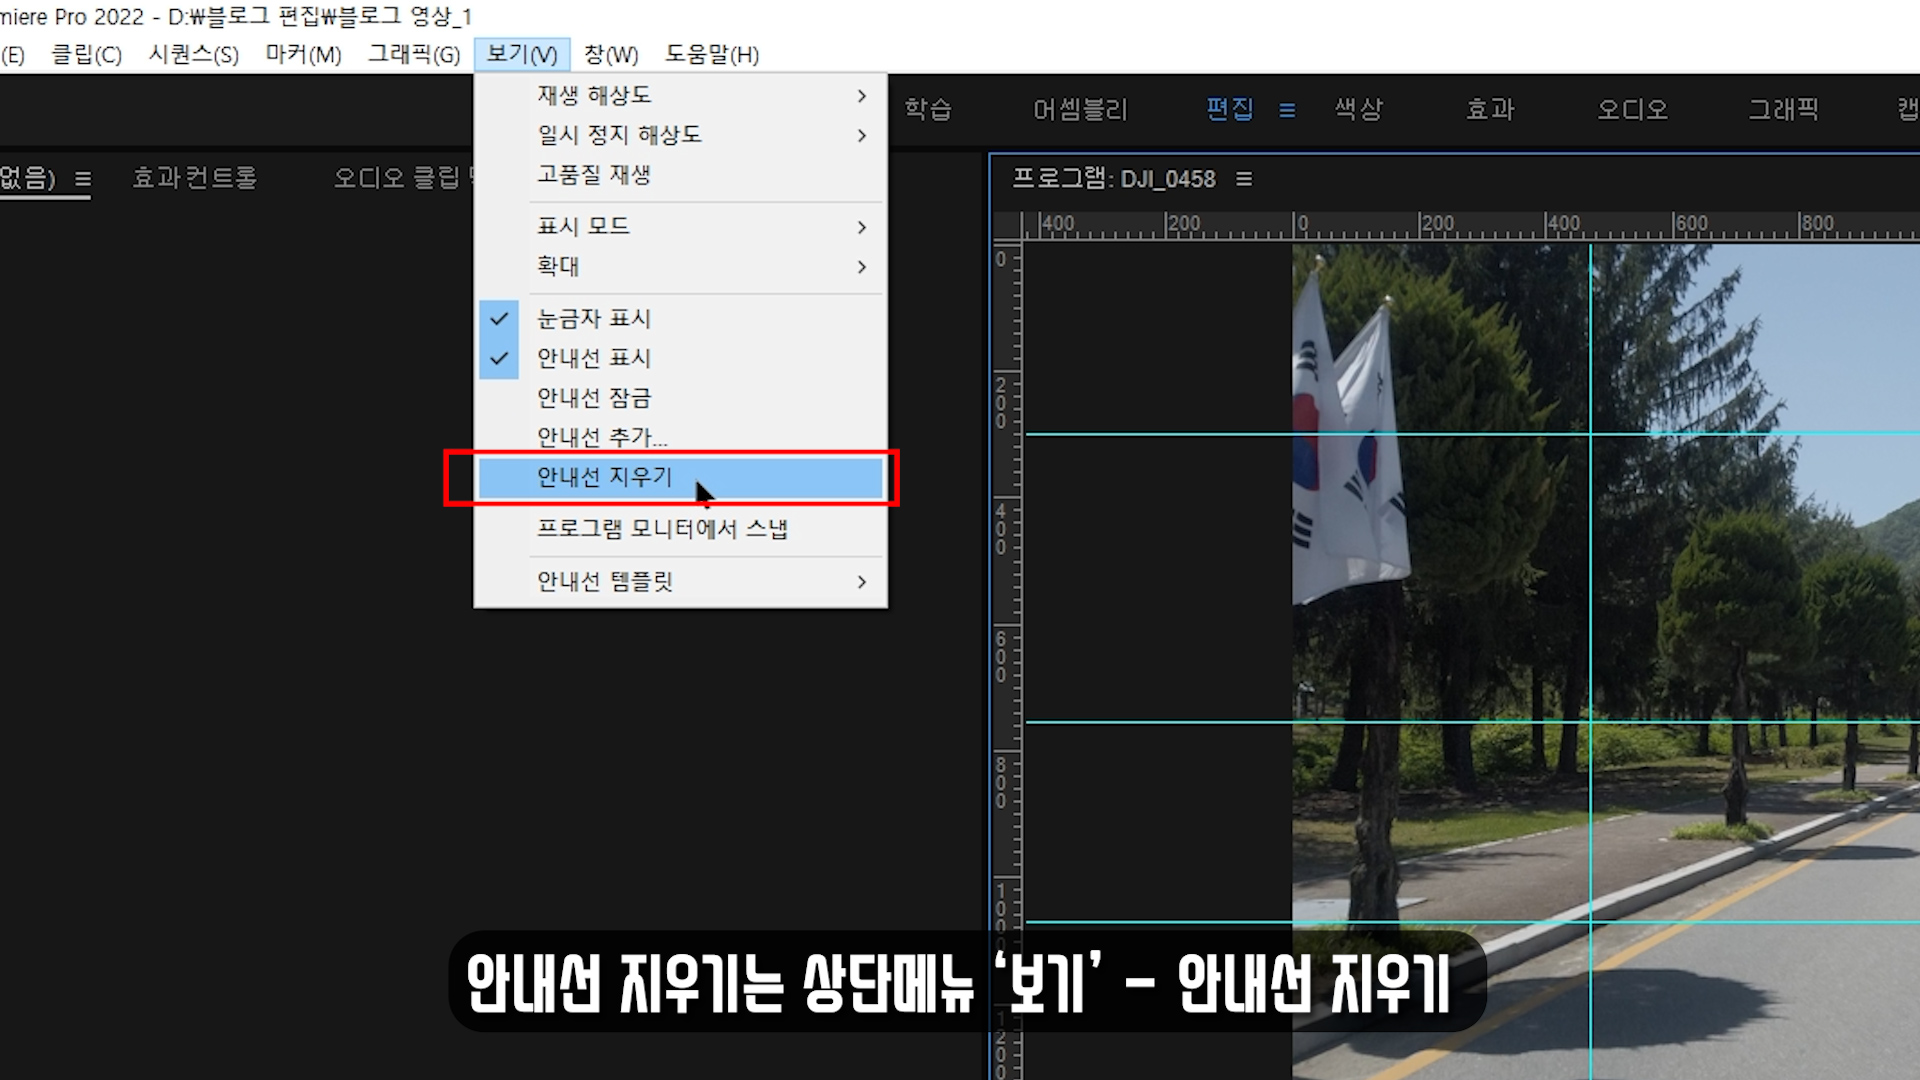Toggle 안내선 잠금 option
Viewport: 1920px width, 1080px height.
pos(594,398)
